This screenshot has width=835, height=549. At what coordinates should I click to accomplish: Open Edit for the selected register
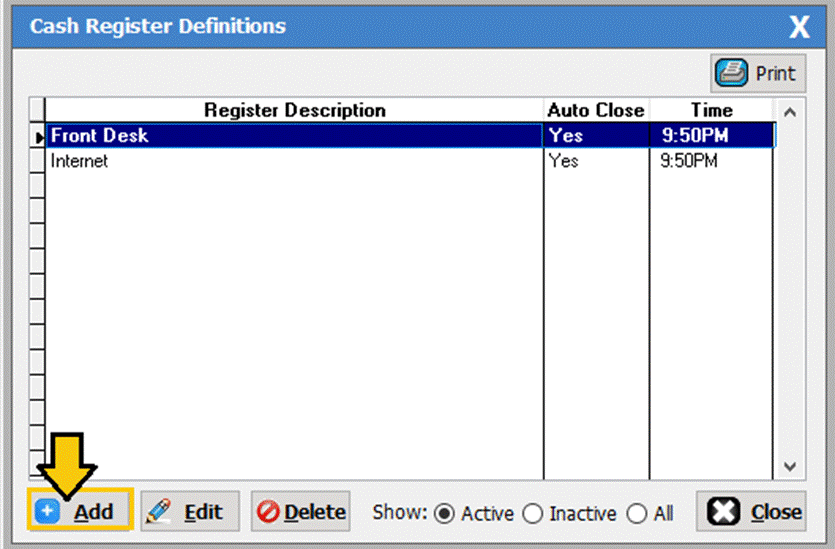[x=189, y=512]
